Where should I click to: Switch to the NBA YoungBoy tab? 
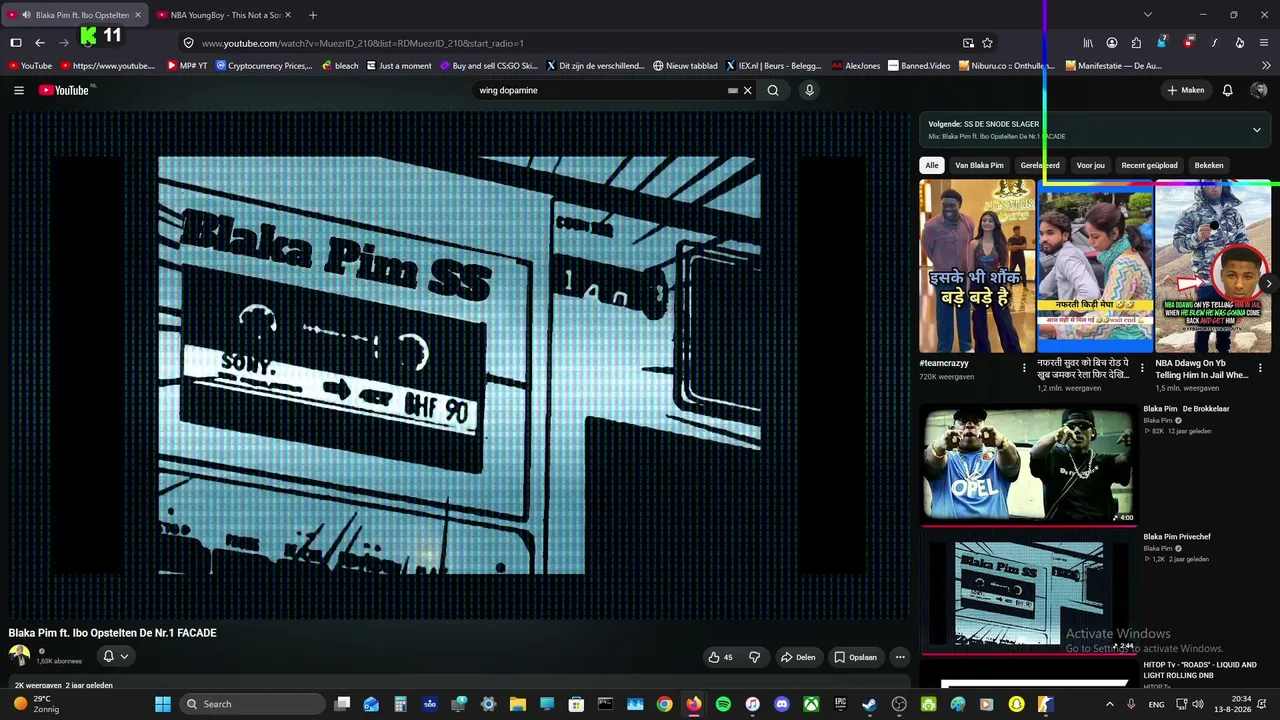[224, 15]
